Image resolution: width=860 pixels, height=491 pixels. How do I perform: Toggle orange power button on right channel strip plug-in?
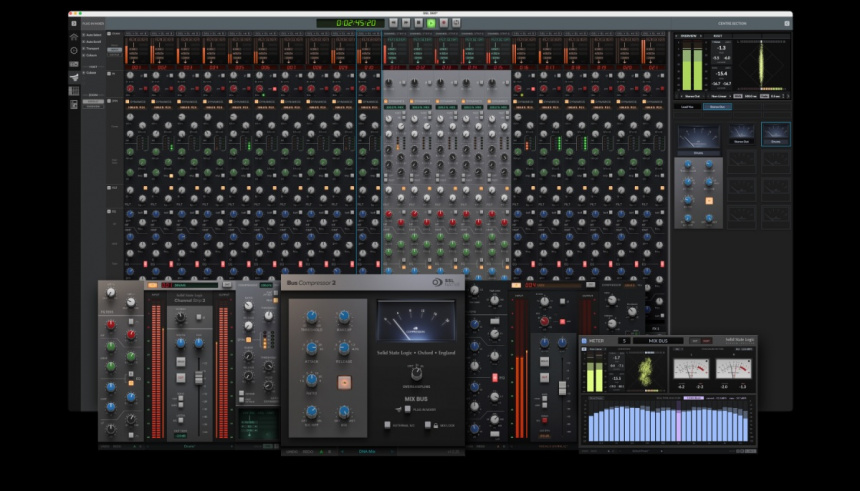pyautogui.click(x=516, y=285)
